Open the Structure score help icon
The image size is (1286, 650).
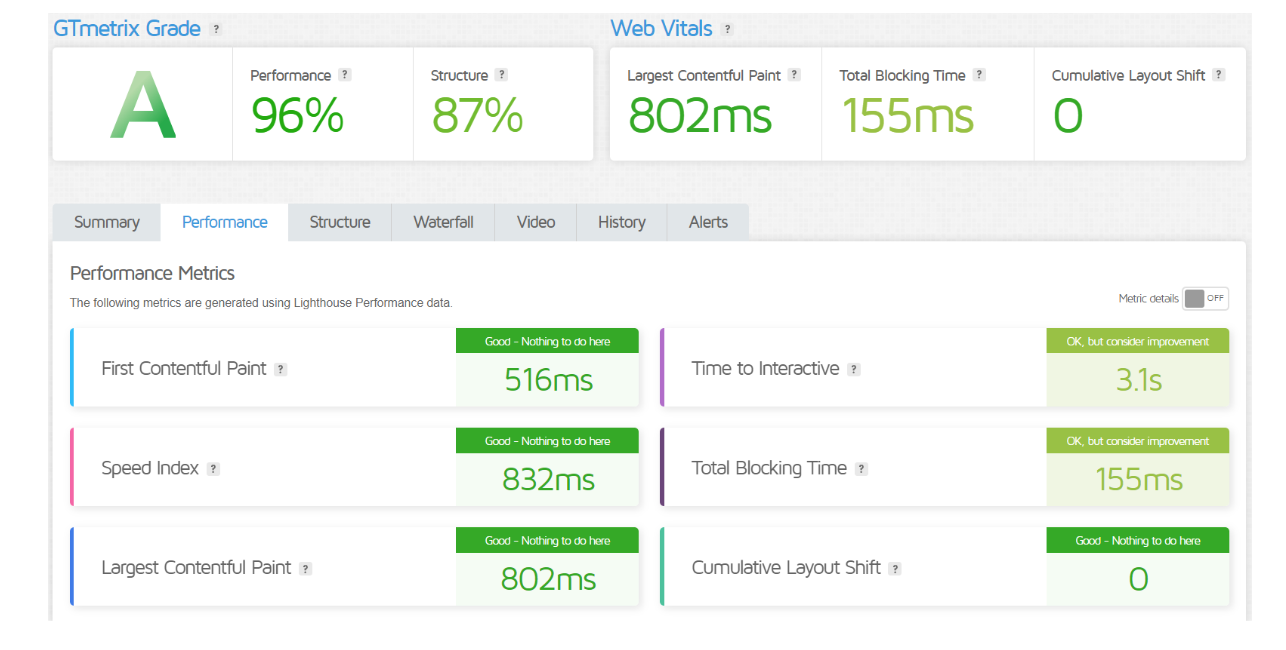click(502, 75)
